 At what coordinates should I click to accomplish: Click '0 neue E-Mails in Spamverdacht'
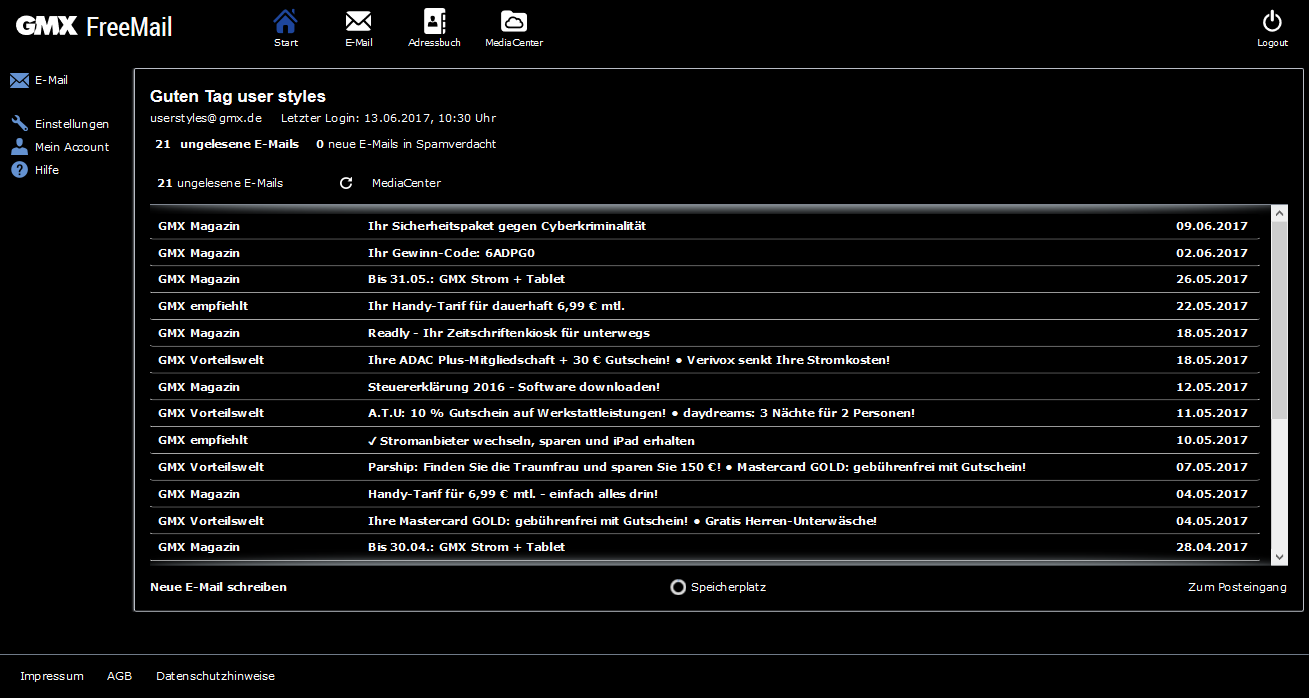(406, 144)
